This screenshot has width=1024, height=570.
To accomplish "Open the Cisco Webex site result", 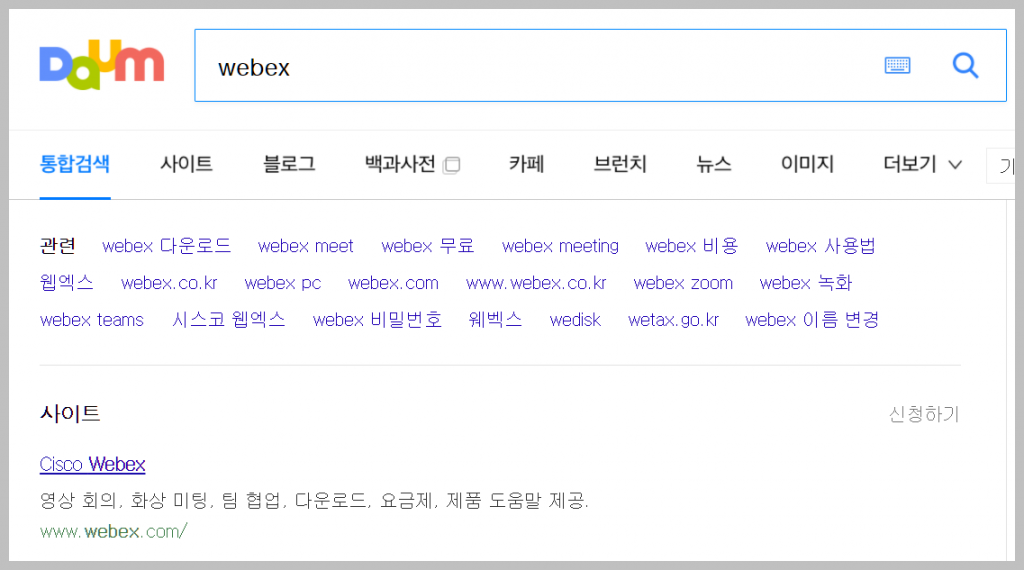I will pos(93,464).
